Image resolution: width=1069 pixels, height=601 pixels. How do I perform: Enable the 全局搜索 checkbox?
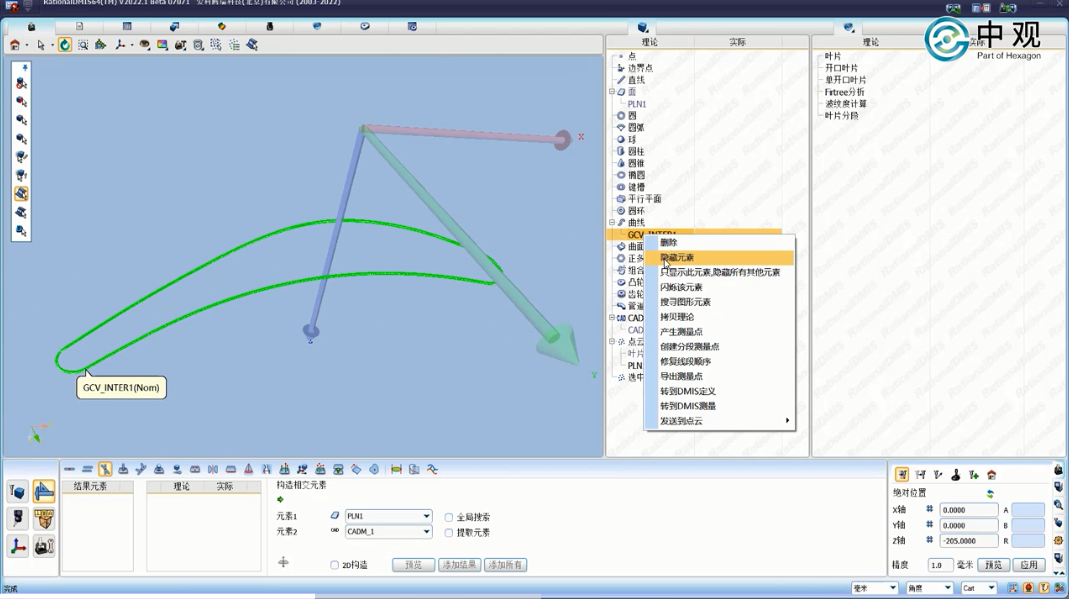coord(449,518)
